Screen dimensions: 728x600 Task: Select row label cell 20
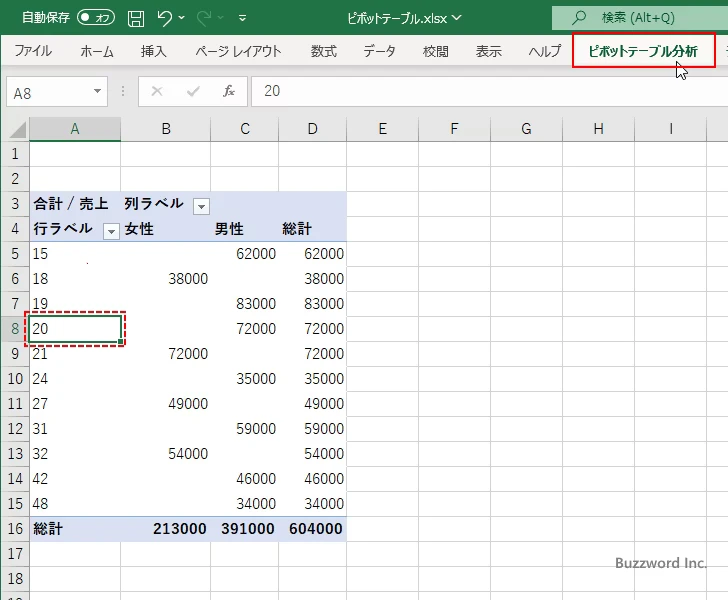click(75, 329)
